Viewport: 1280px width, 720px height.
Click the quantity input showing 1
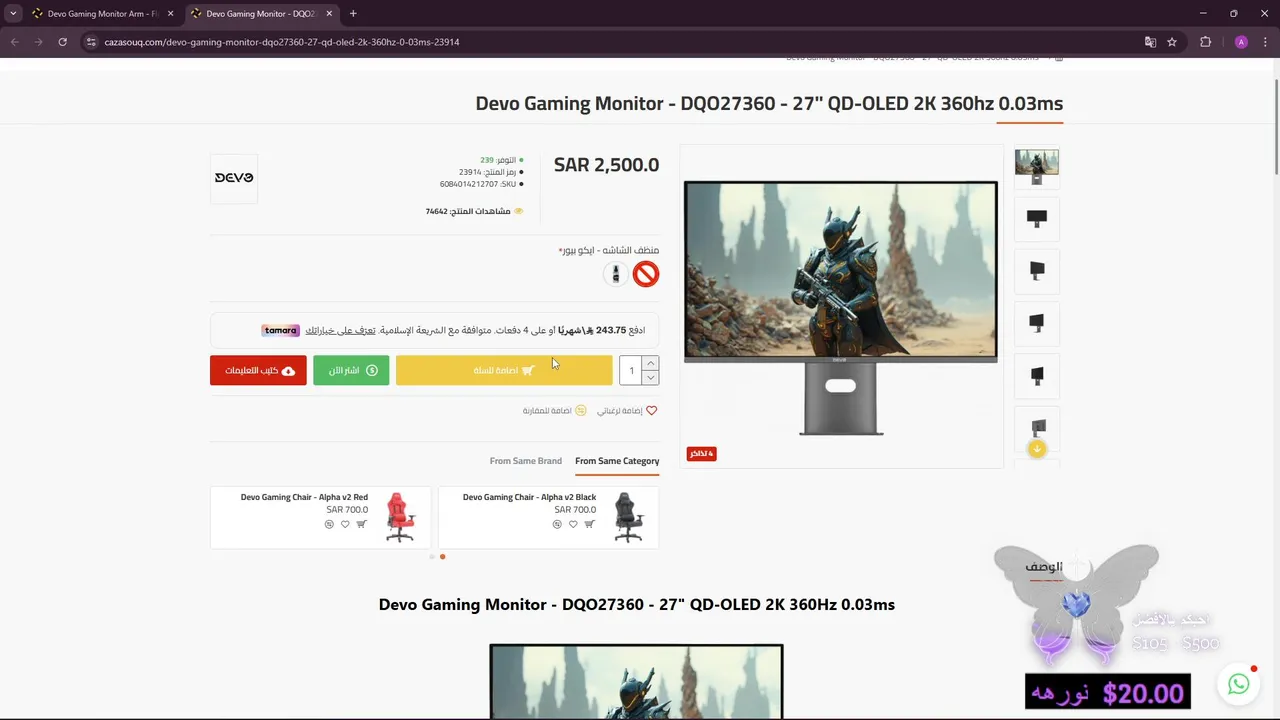[x=631, y=370]
